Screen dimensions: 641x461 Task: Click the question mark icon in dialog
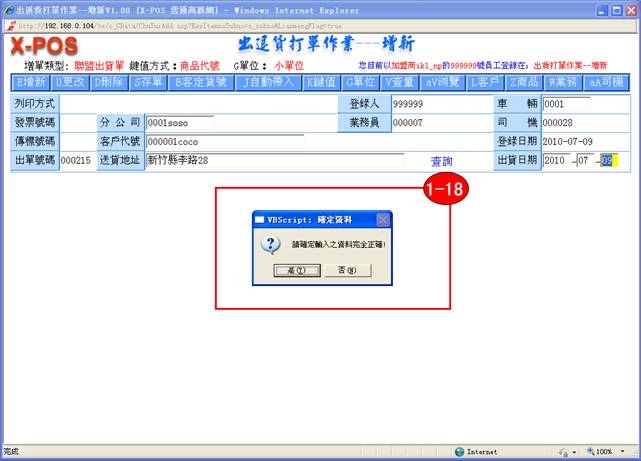click(x=270, y=245)
